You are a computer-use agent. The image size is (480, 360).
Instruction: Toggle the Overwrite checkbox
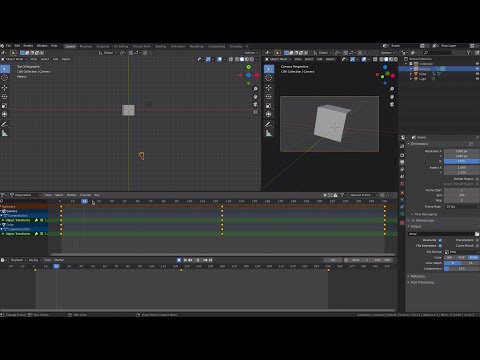(440, 240)
